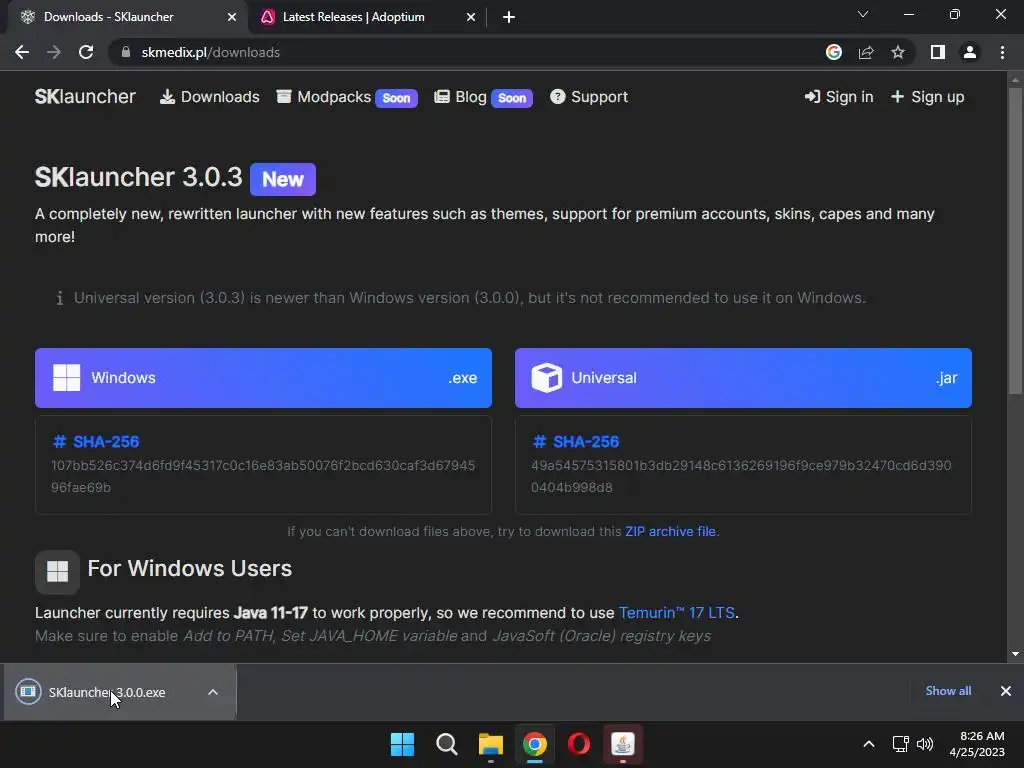1024x768 pixels.
Task: Click the browser forward arrow
Action: pos(54,52)
